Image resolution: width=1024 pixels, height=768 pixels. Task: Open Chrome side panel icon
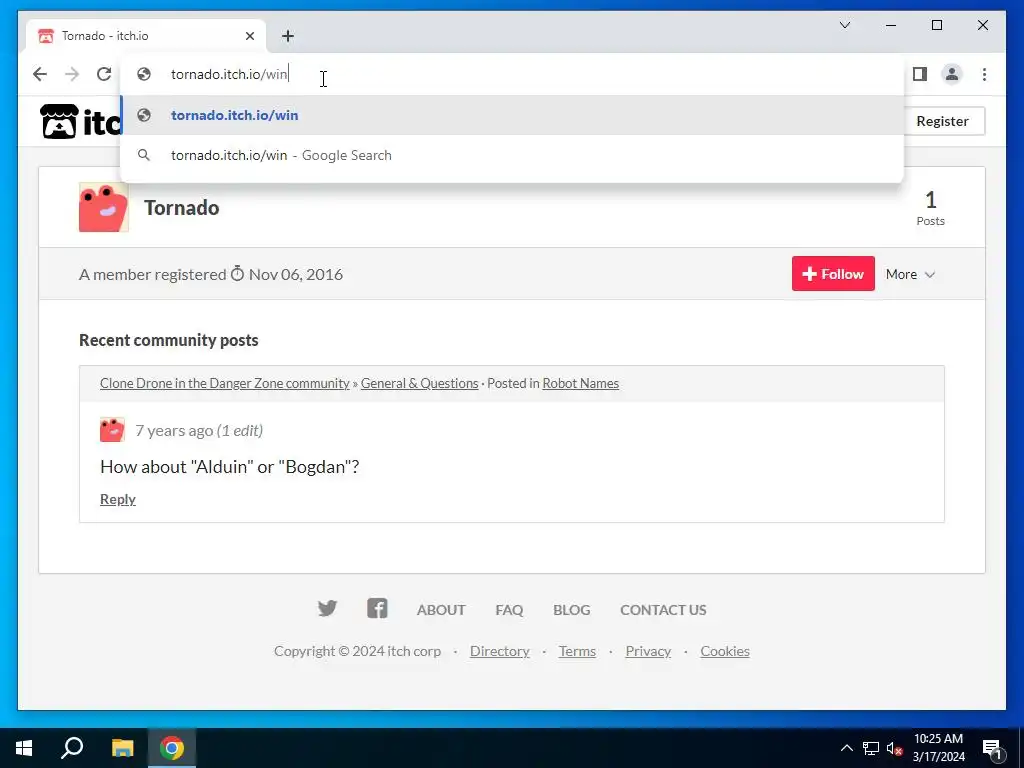[920, 74]
